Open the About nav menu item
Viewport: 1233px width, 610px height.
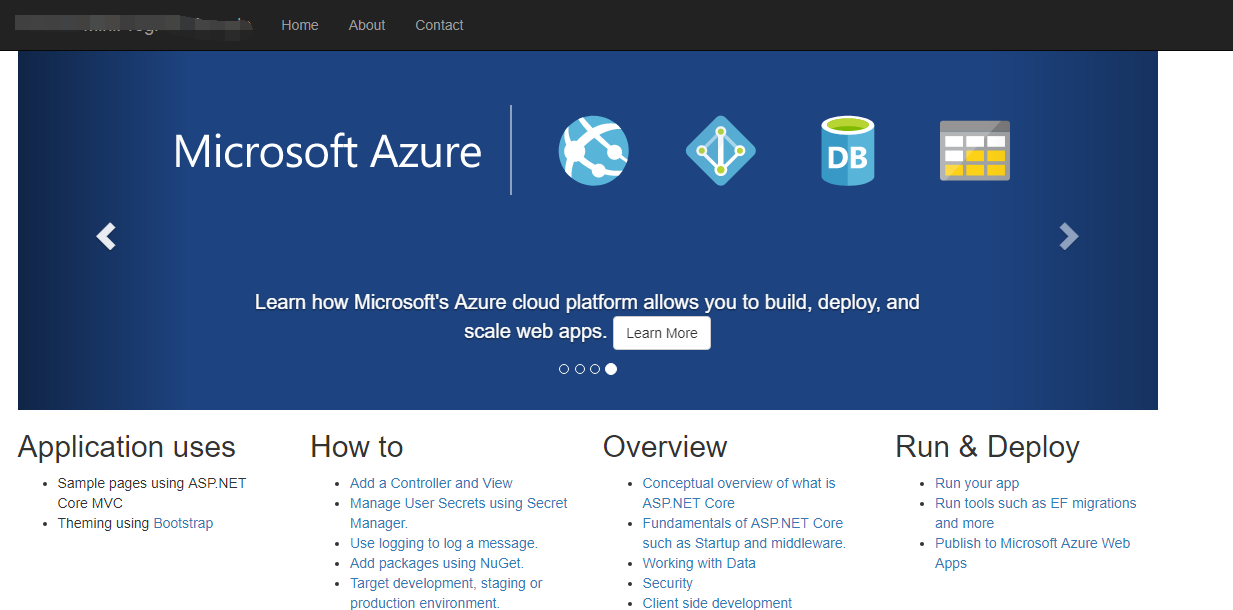click(367, 25)
